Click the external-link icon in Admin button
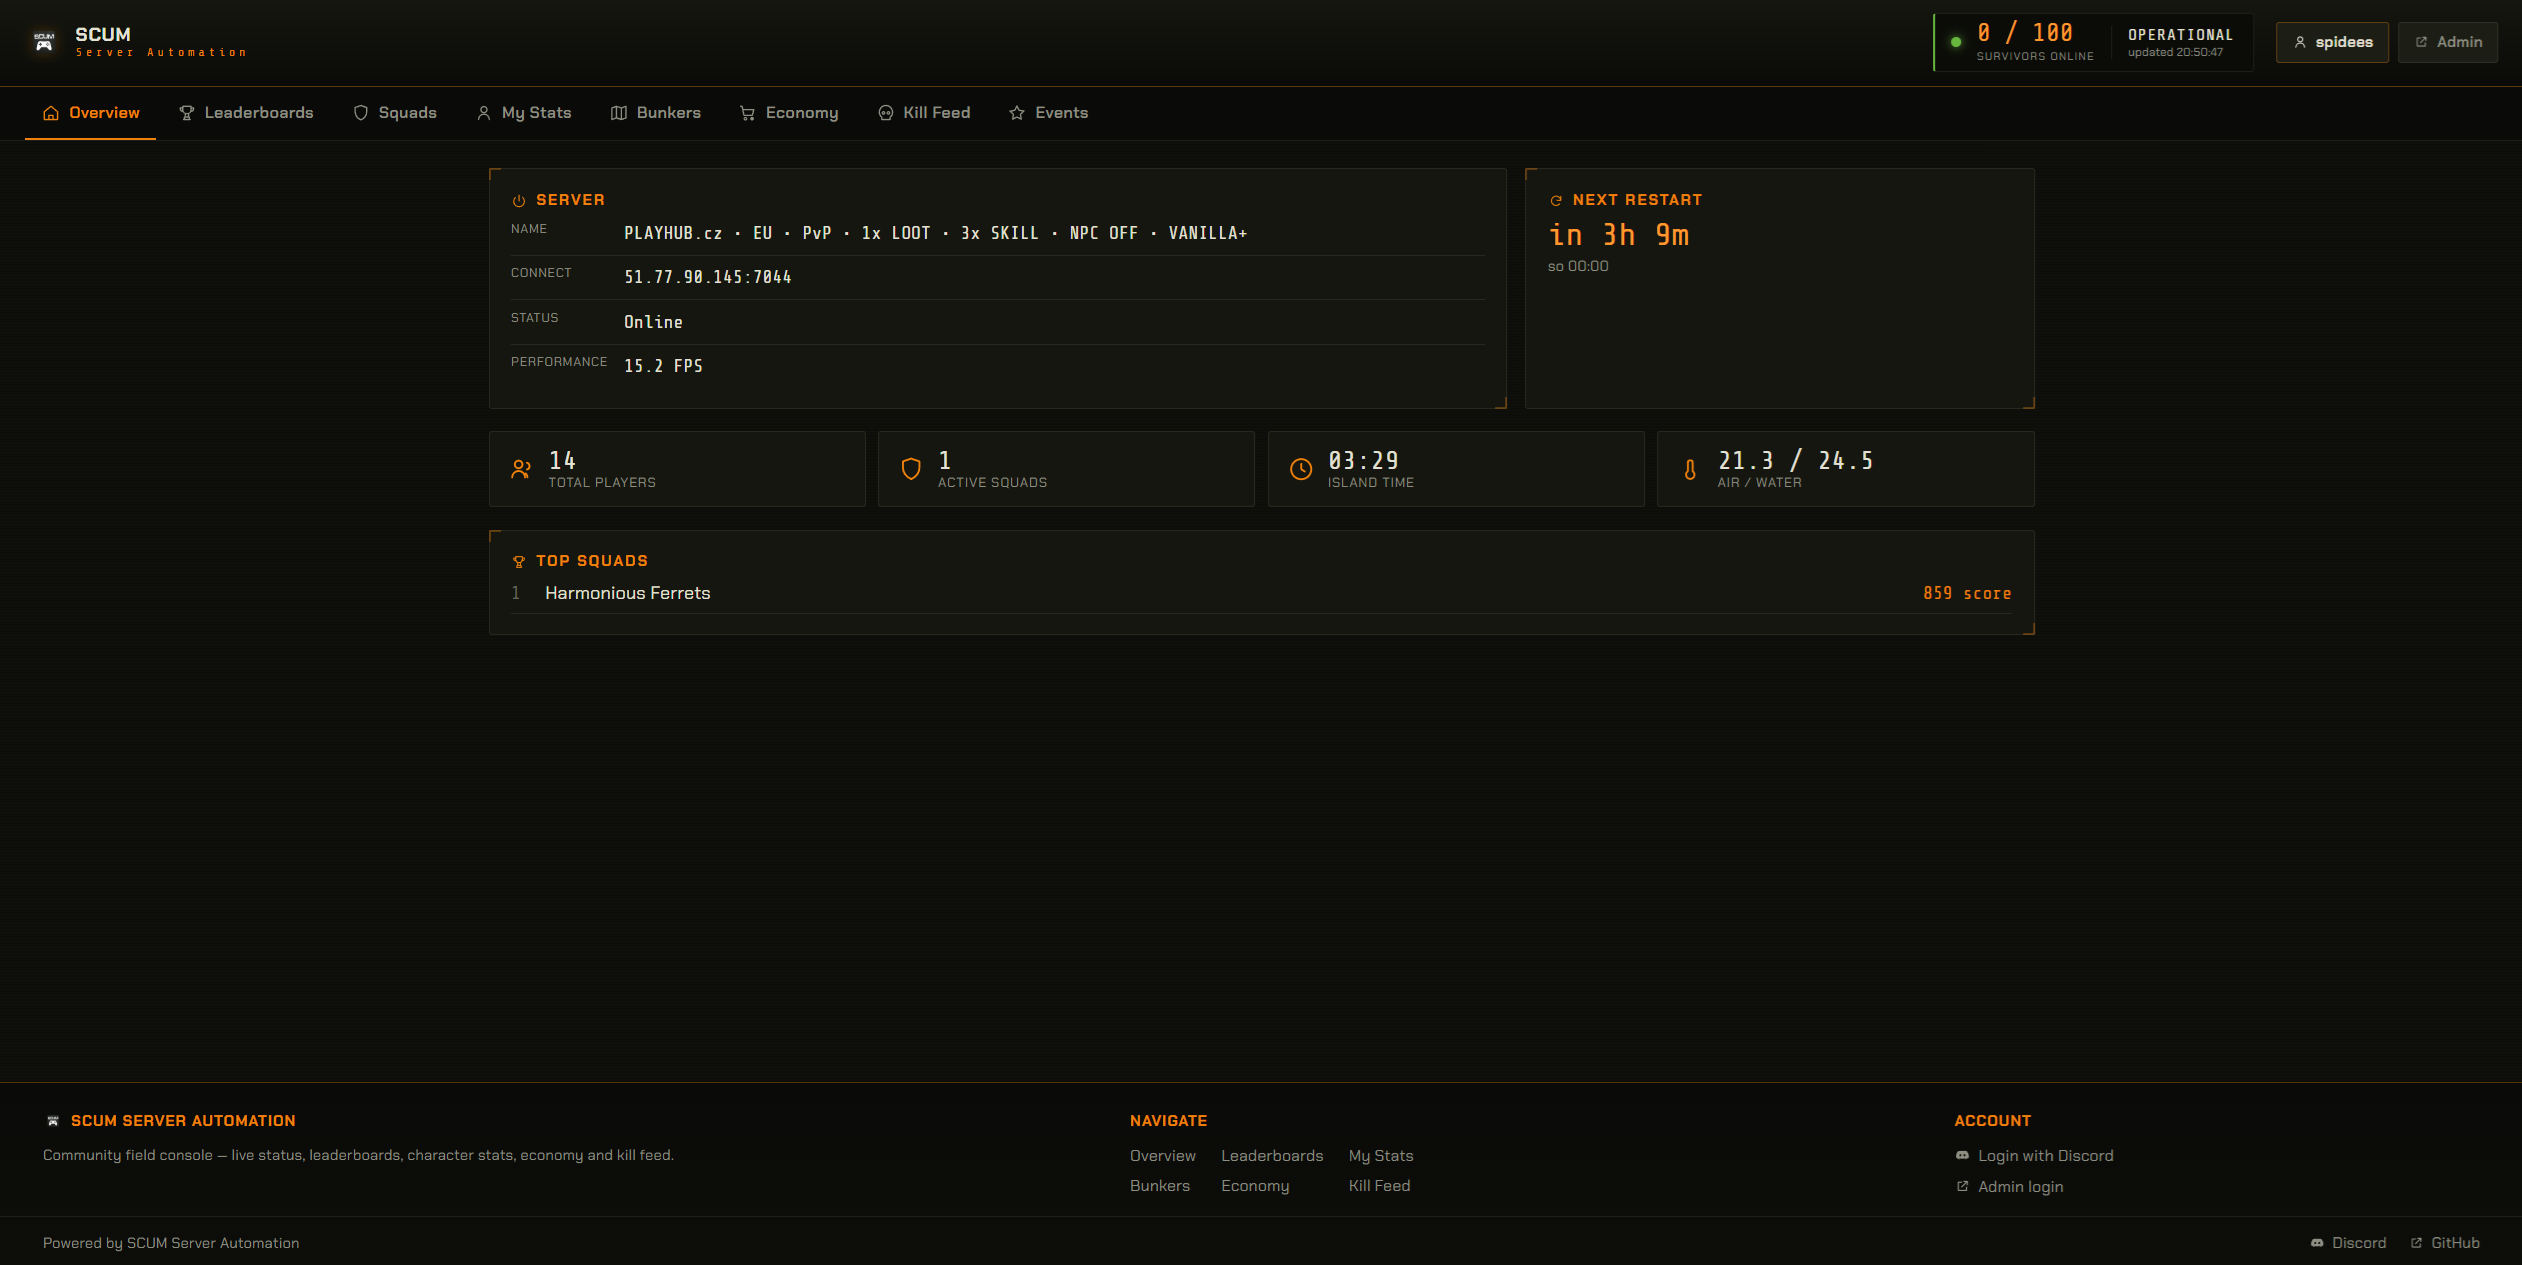2522x1265 pixels. (2422, 42)
